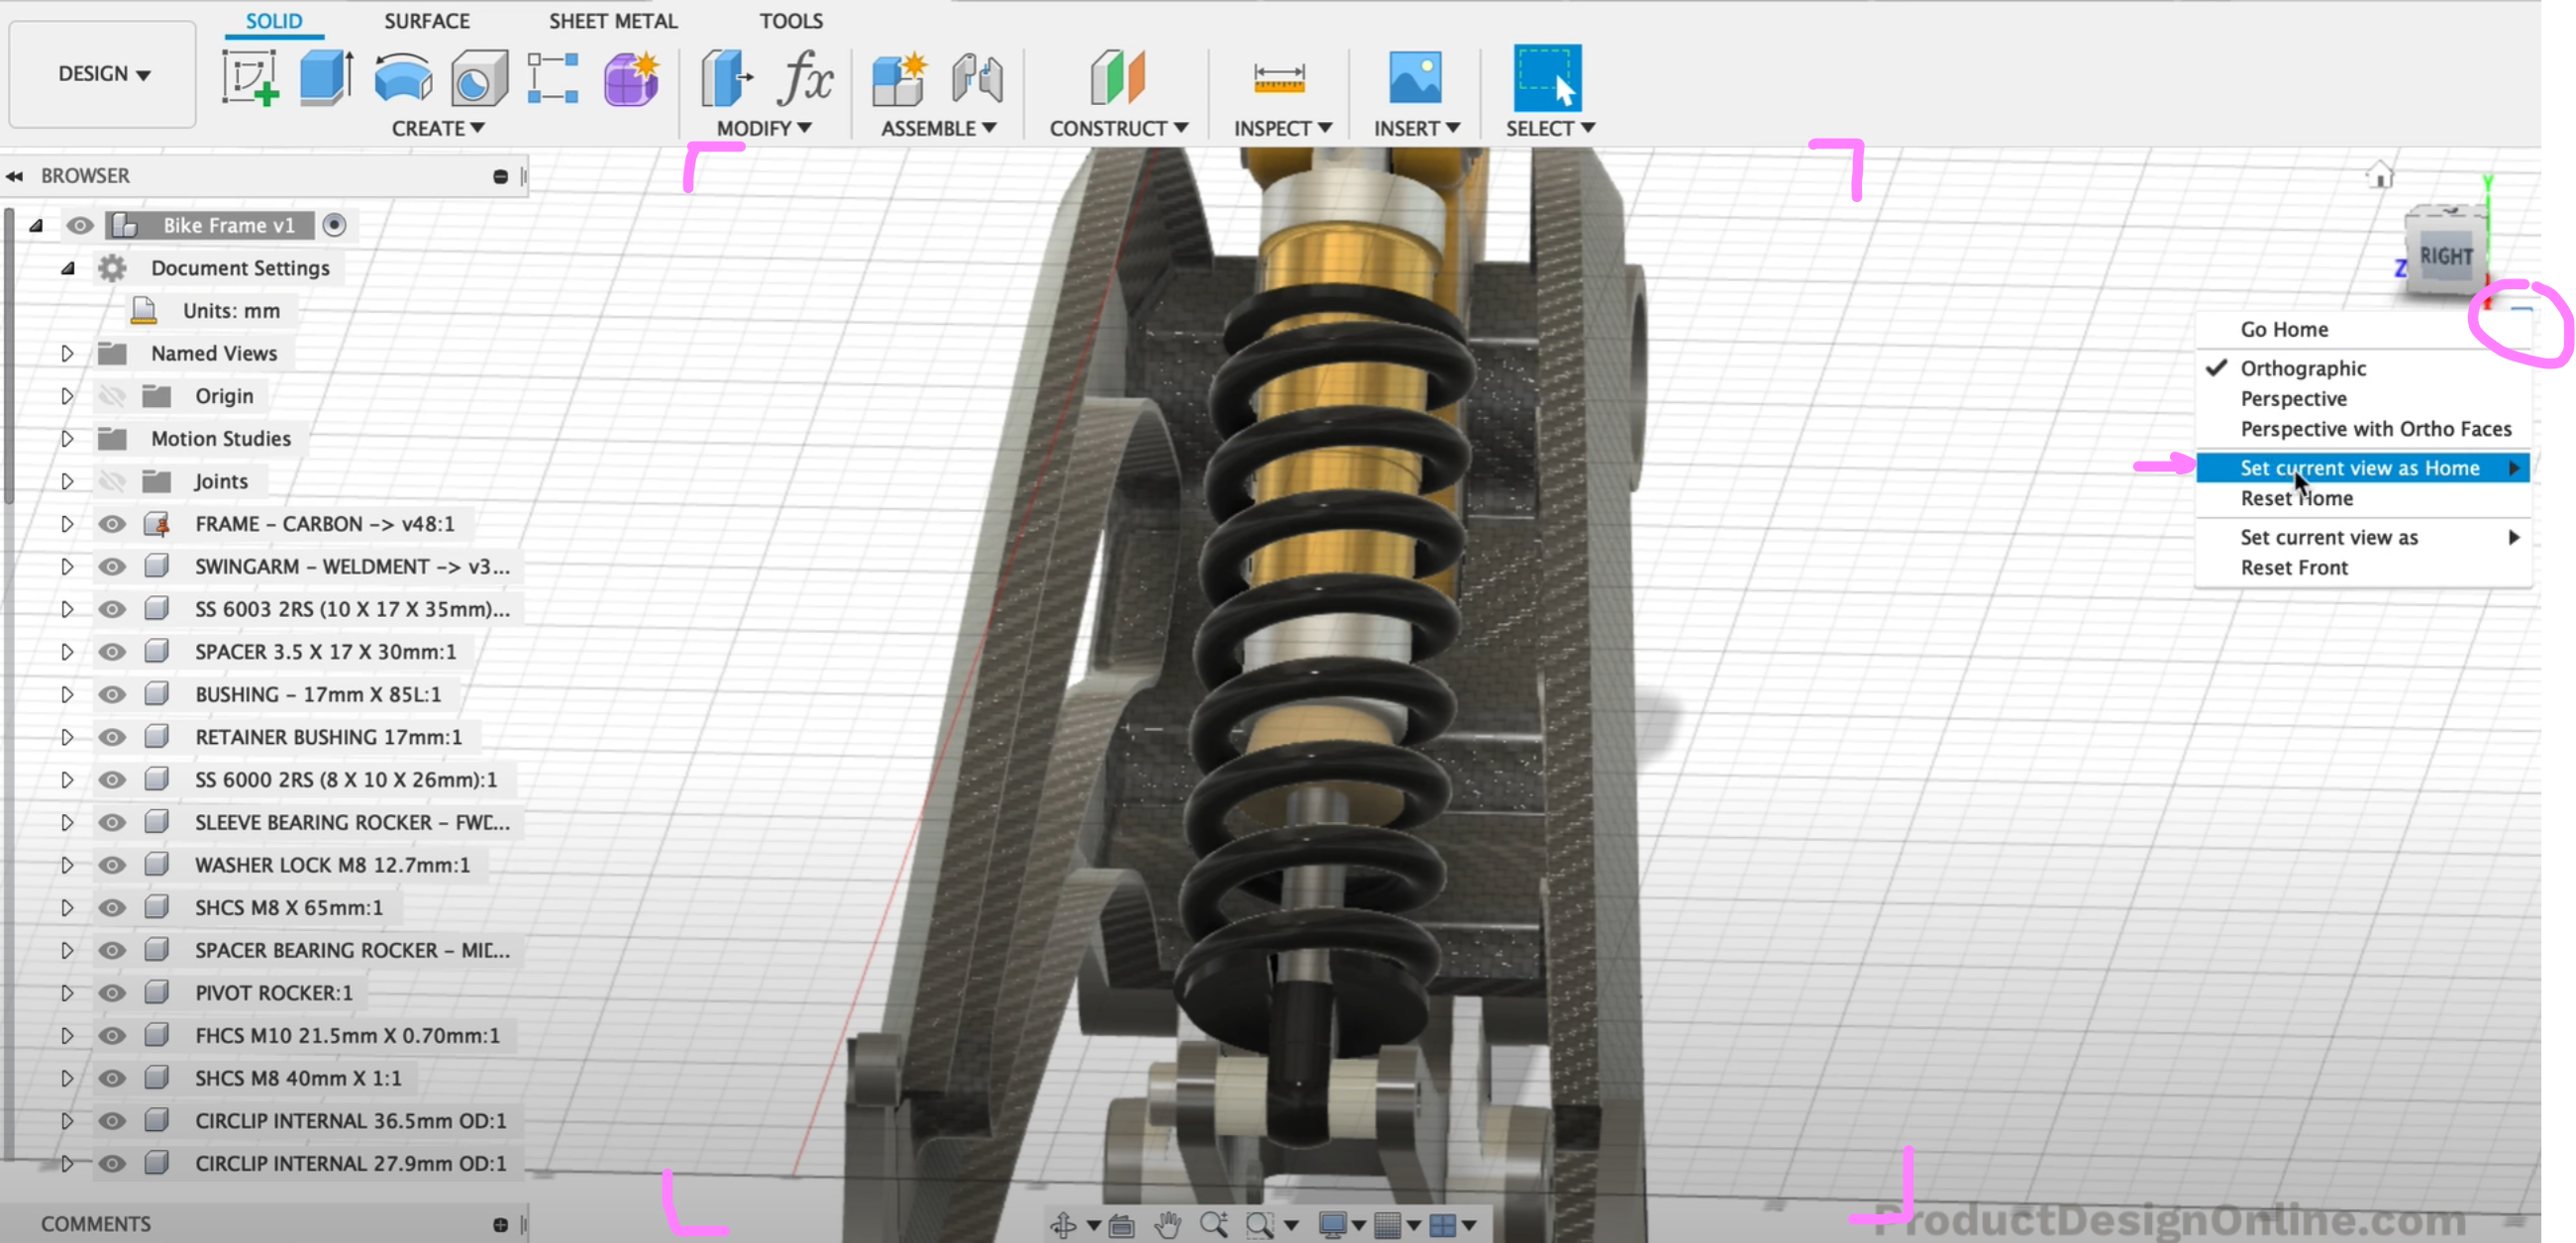Activate the Bike Frame v1 radio button
The width and height of the screenshot is (2576, 1243).
(335, 225)
